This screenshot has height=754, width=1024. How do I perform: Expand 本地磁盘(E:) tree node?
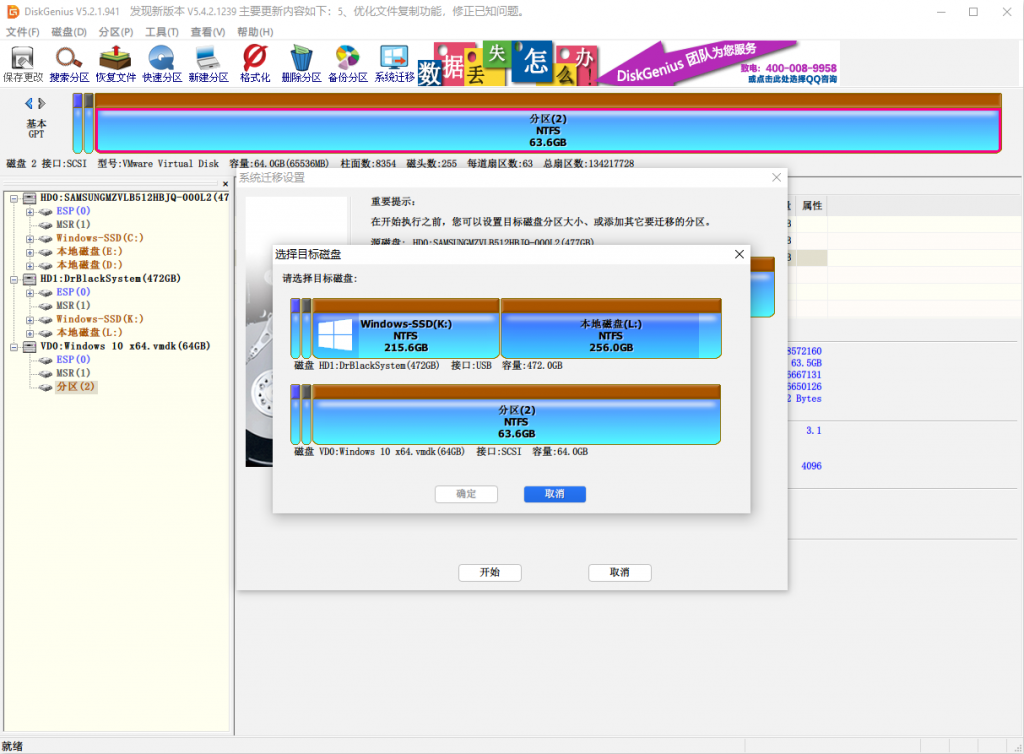(29, 252)
